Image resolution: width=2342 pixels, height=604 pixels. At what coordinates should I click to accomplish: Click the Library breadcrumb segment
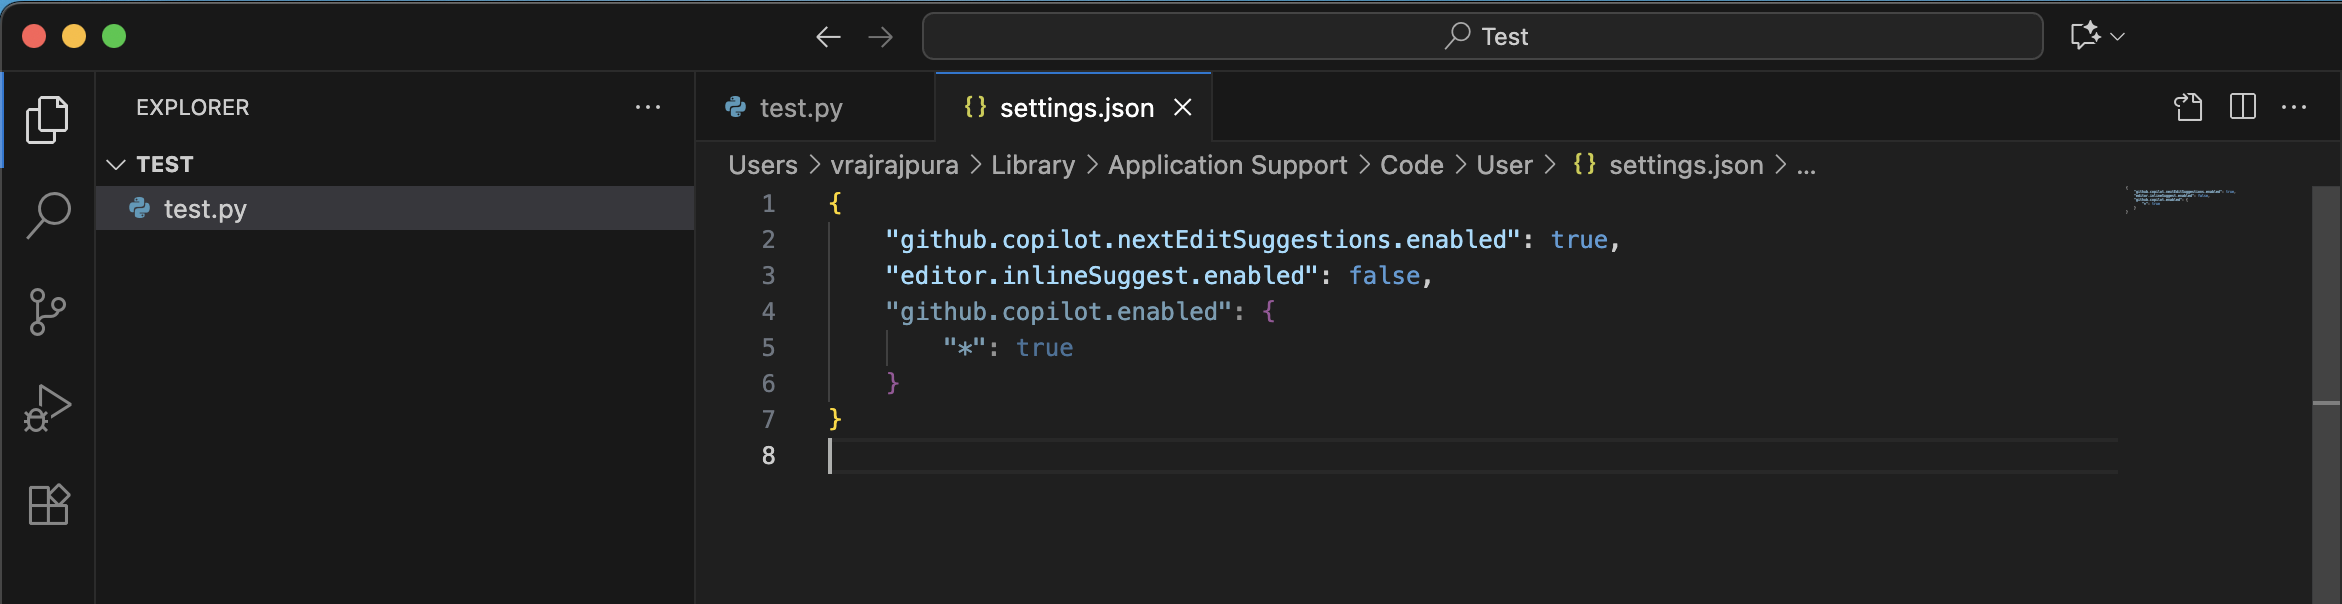1033,165
